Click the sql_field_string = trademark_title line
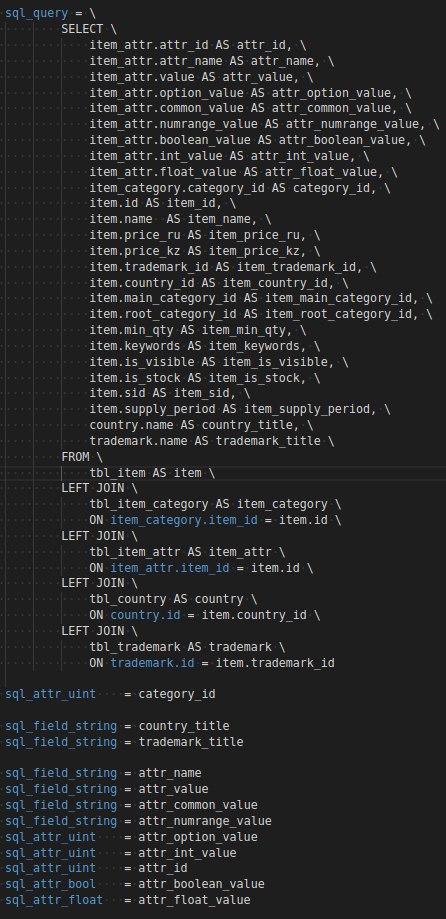 [x=124, y=741]
